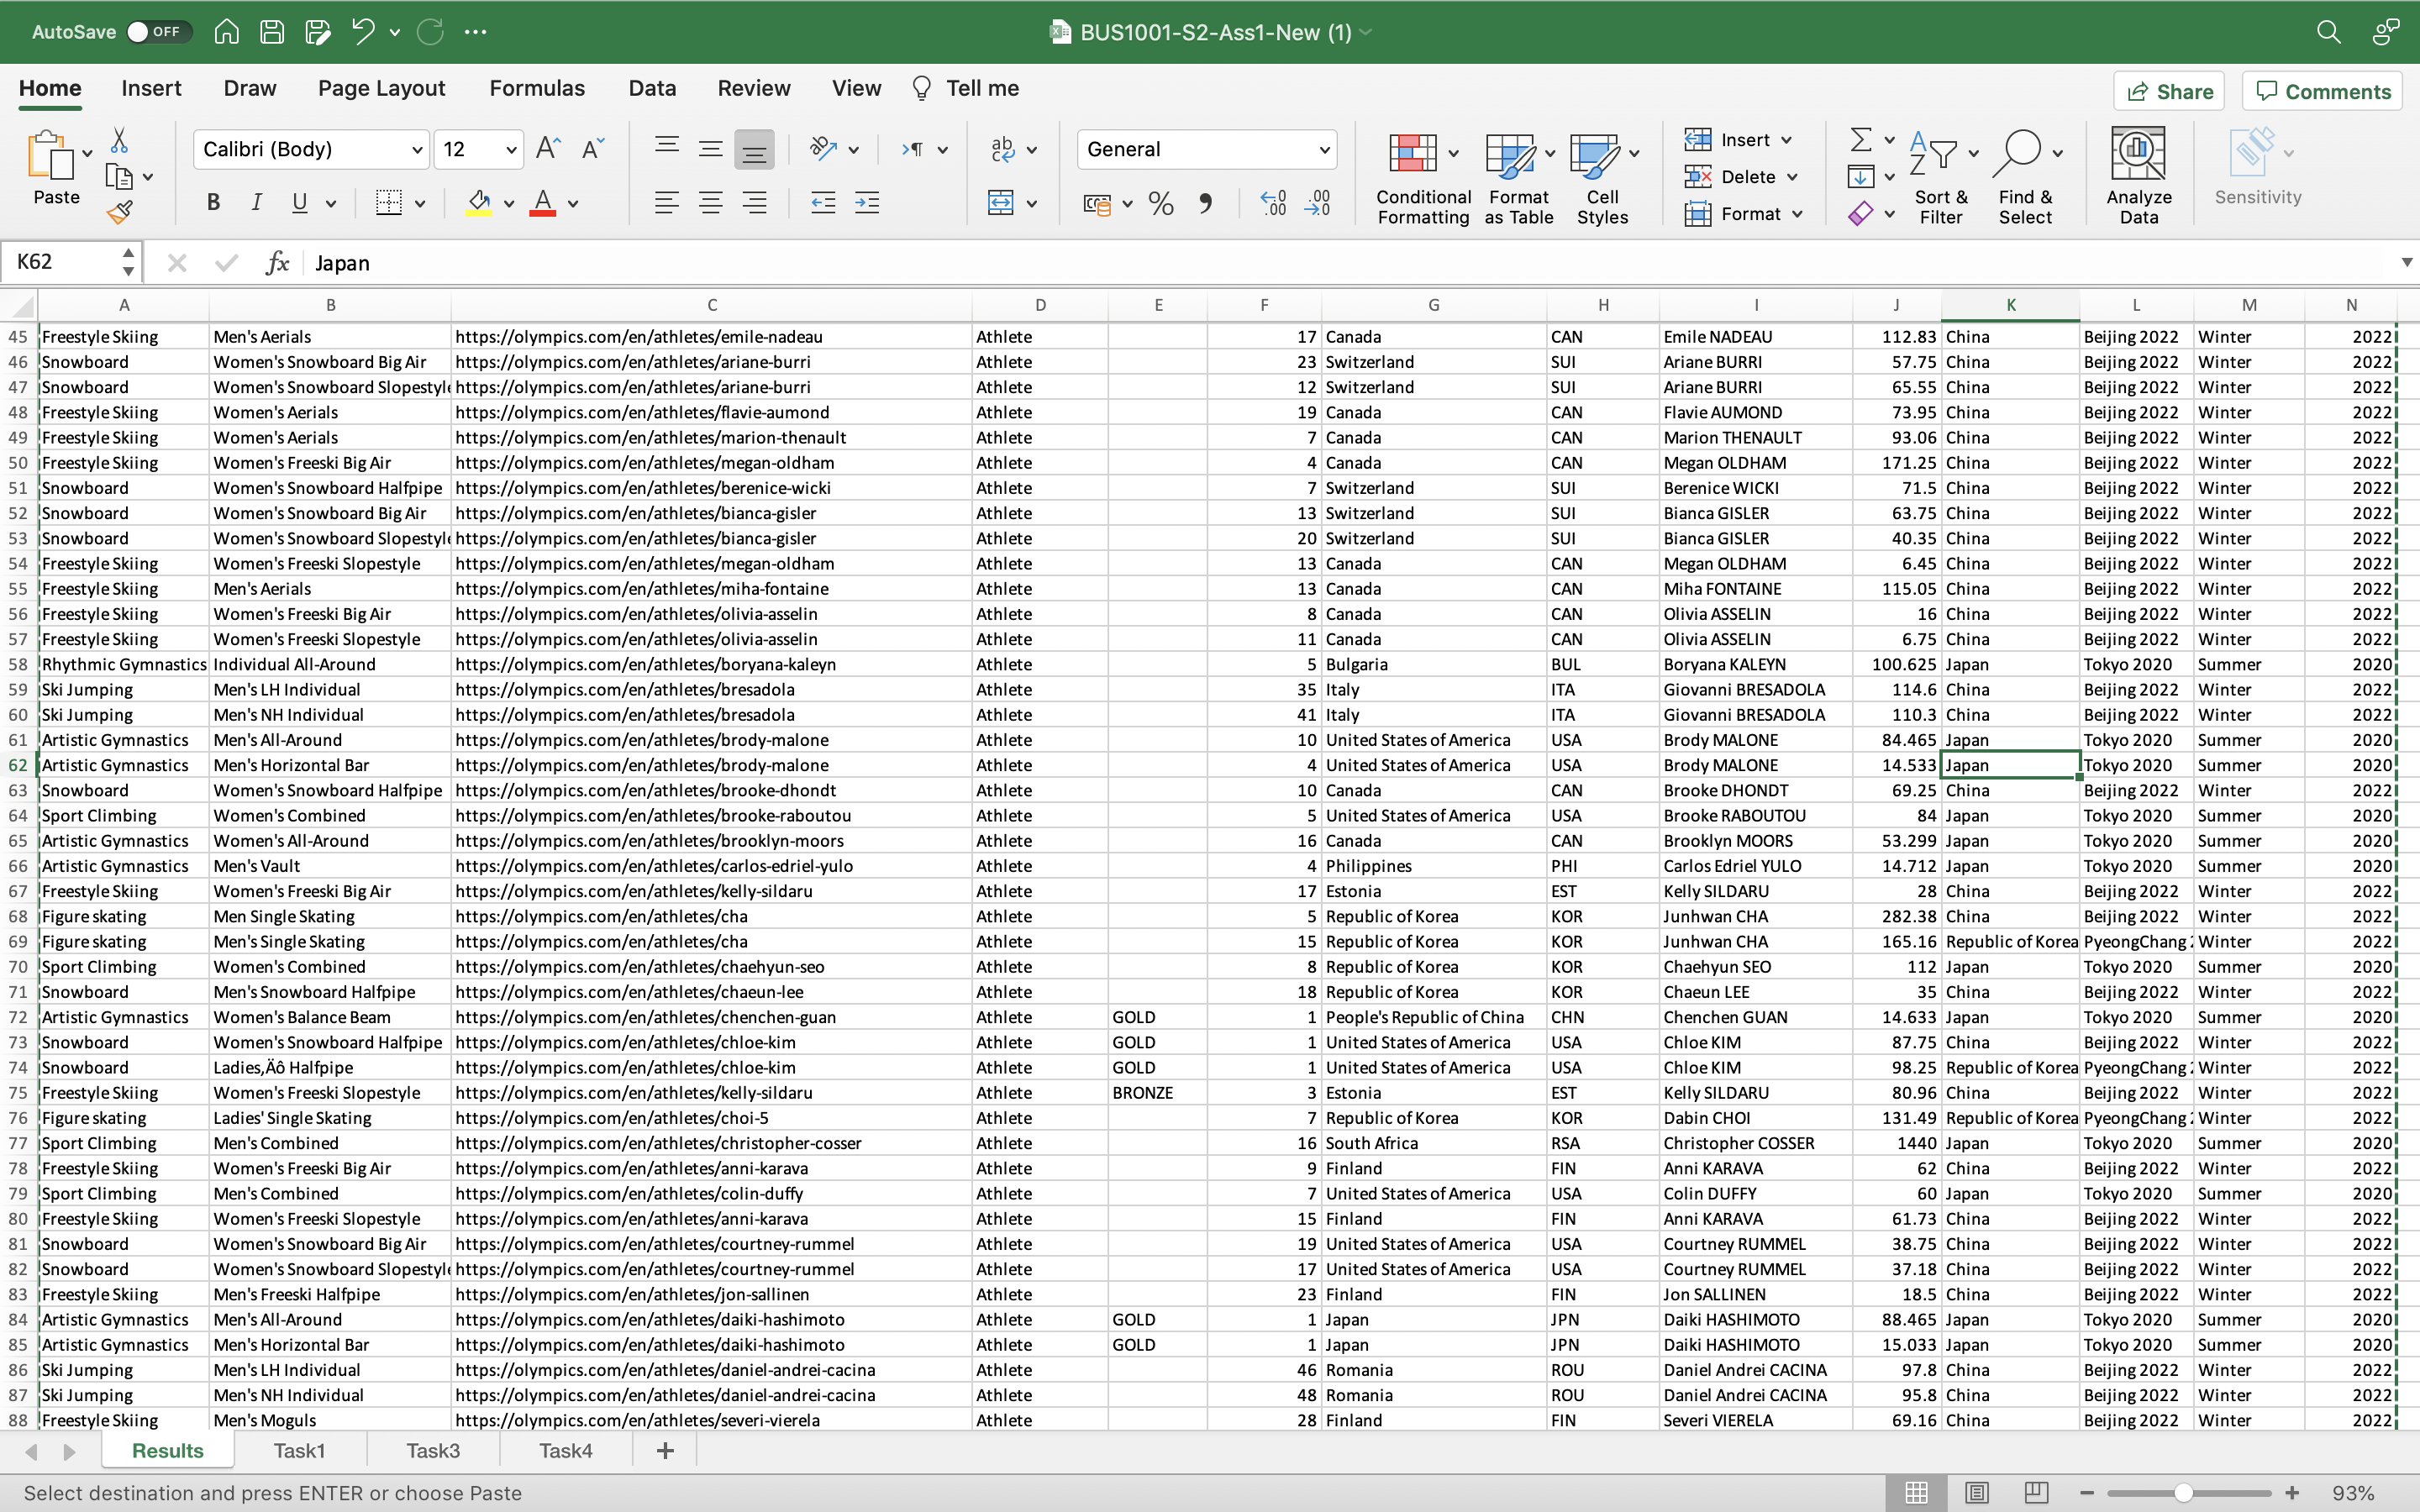
Task: Click the AutoSum sigma icon
Action: point(1860,140)
